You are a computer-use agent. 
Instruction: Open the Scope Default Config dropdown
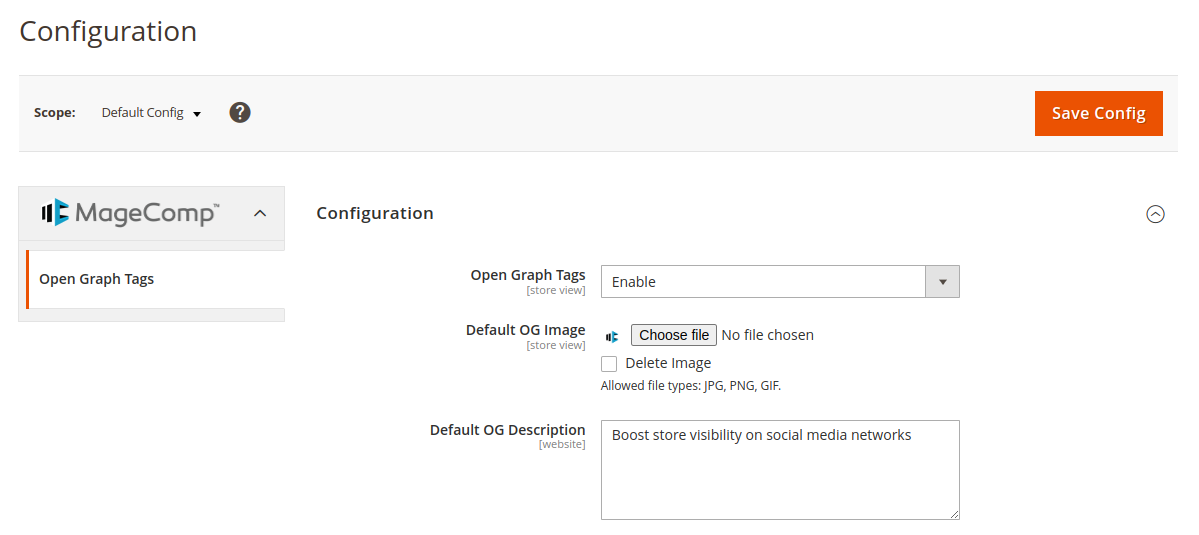[151, 113]
